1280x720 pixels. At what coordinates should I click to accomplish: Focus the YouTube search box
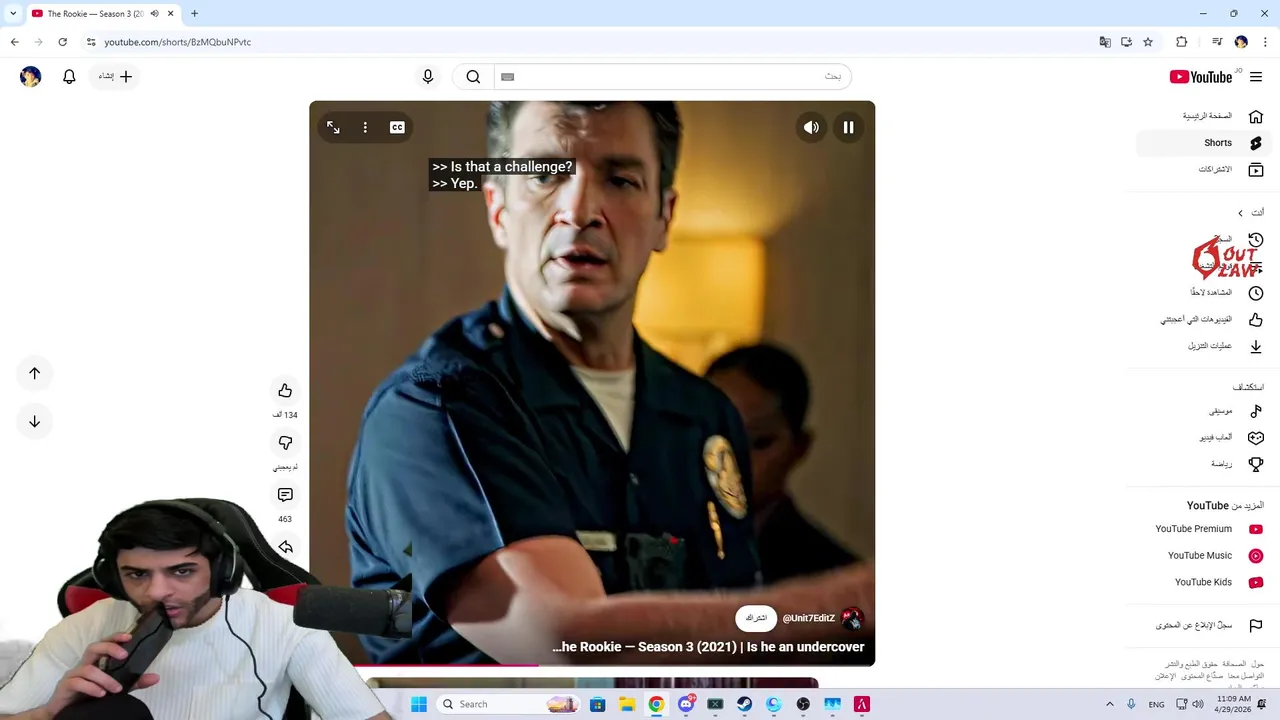672,76
